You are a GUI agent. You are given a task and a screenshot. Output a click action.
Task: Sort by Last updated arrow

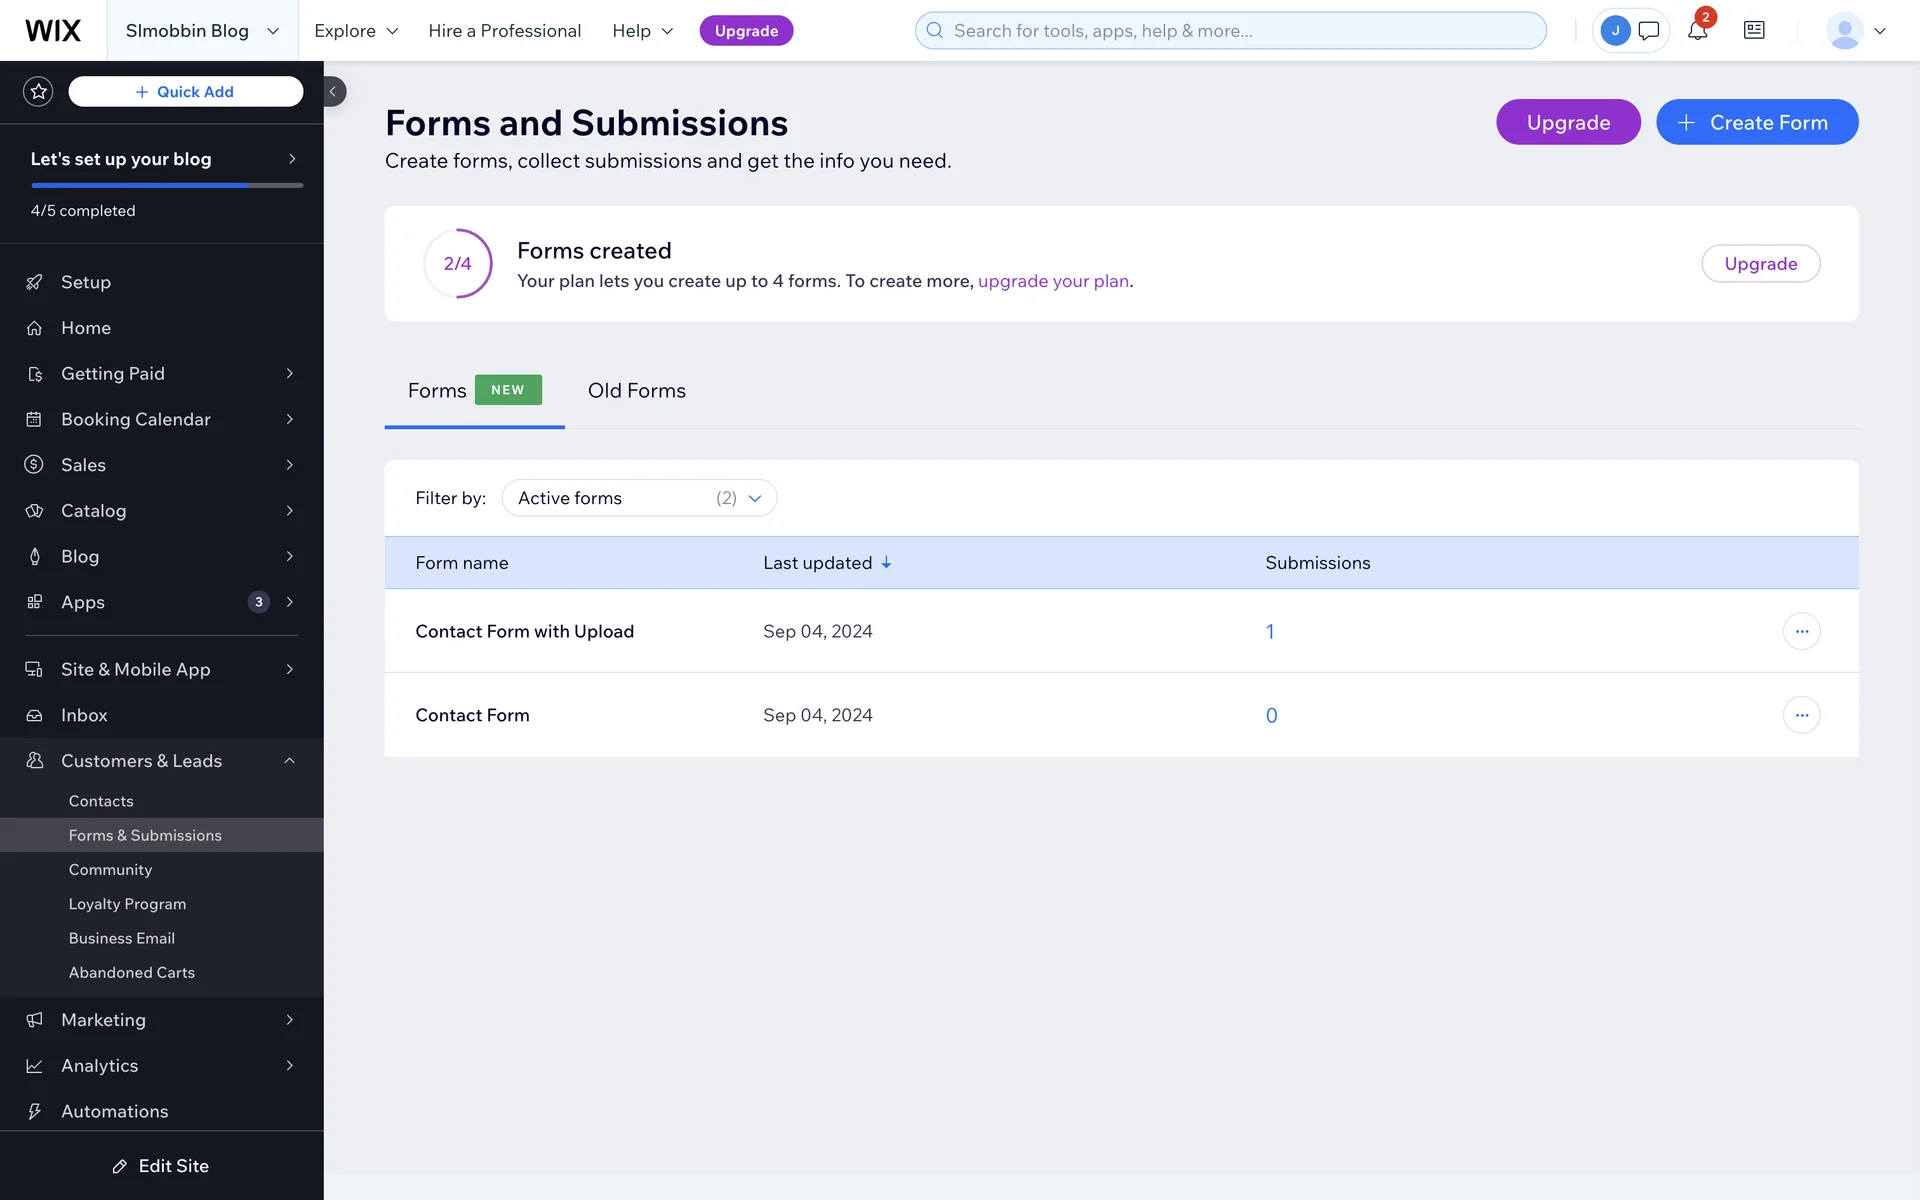886,563
